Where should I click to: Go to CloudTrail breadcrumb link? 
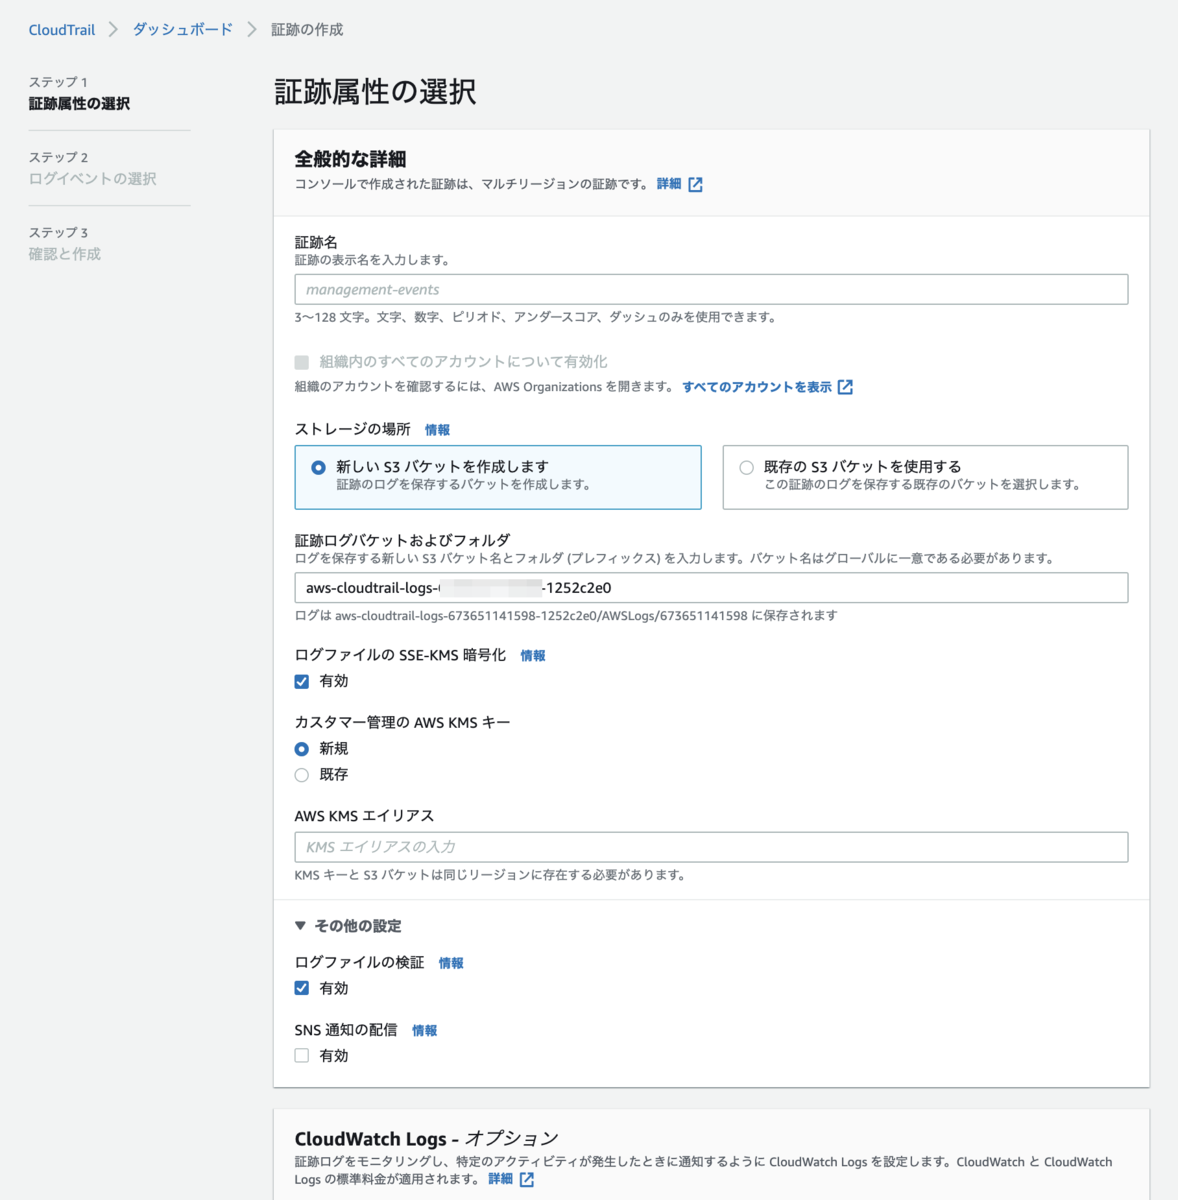pyautogui.click(x=62, y=30)
